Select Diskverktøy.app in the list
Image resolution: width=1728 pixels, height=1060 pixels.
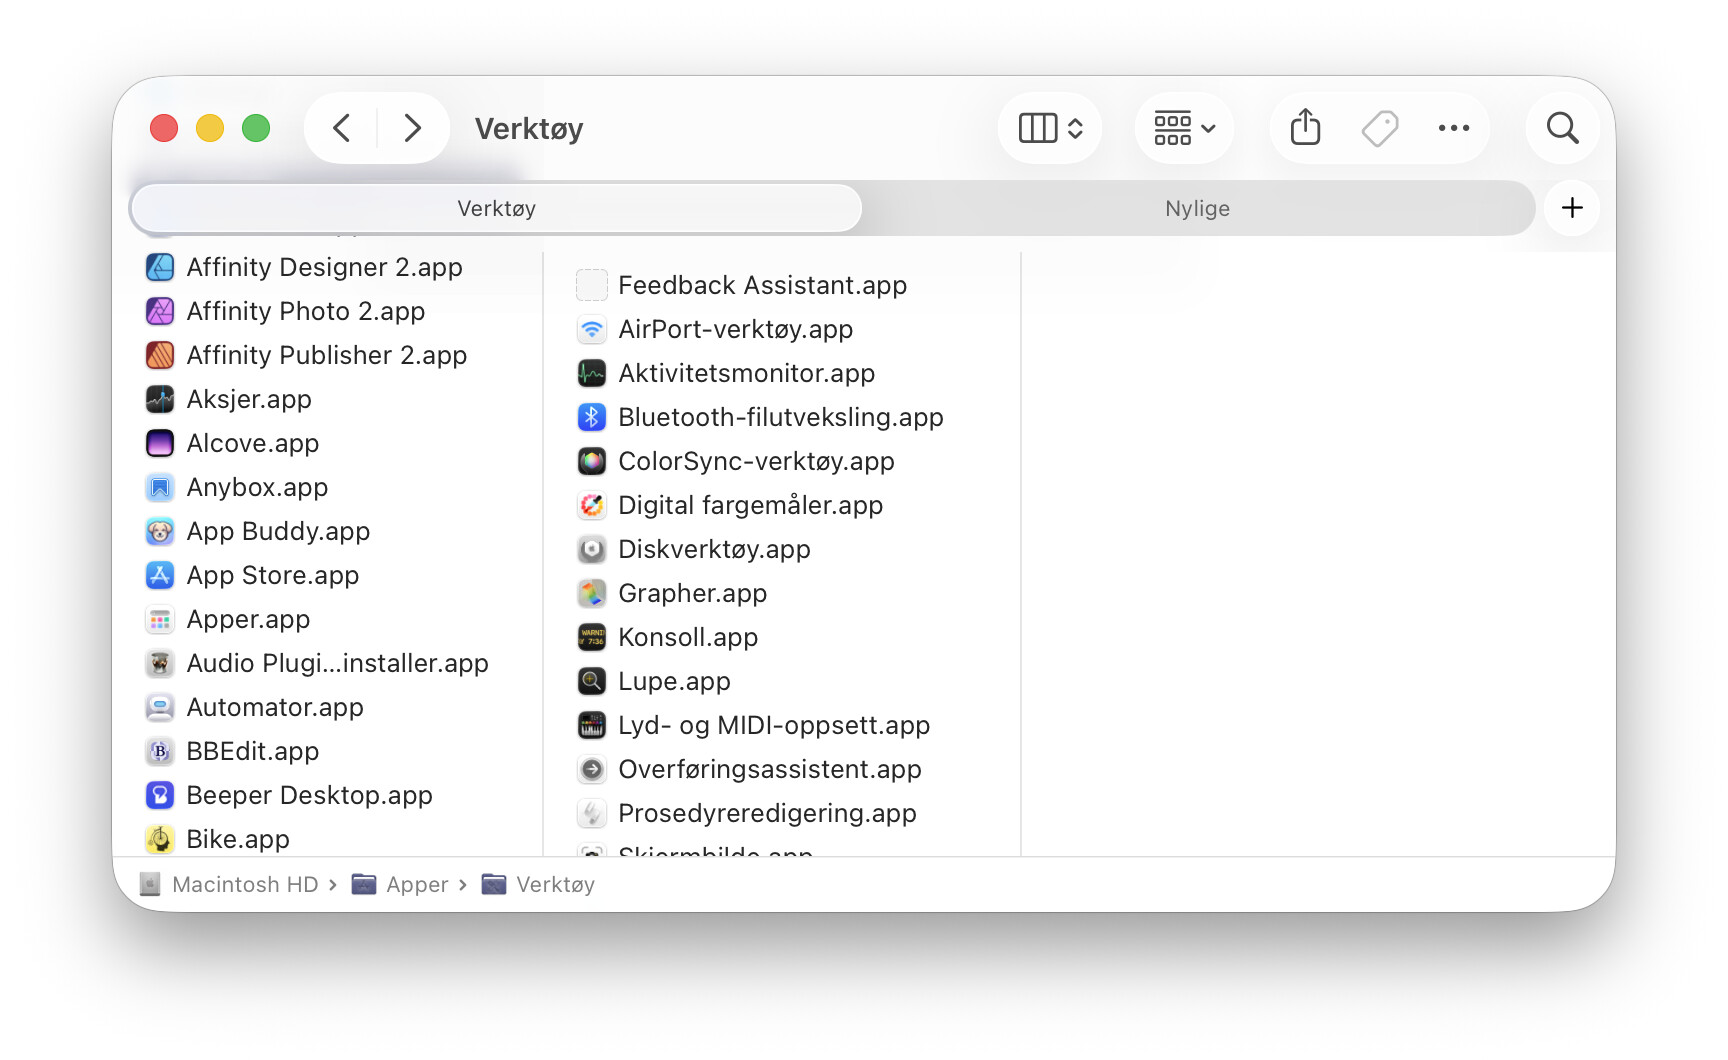click(x=714, y=550)
